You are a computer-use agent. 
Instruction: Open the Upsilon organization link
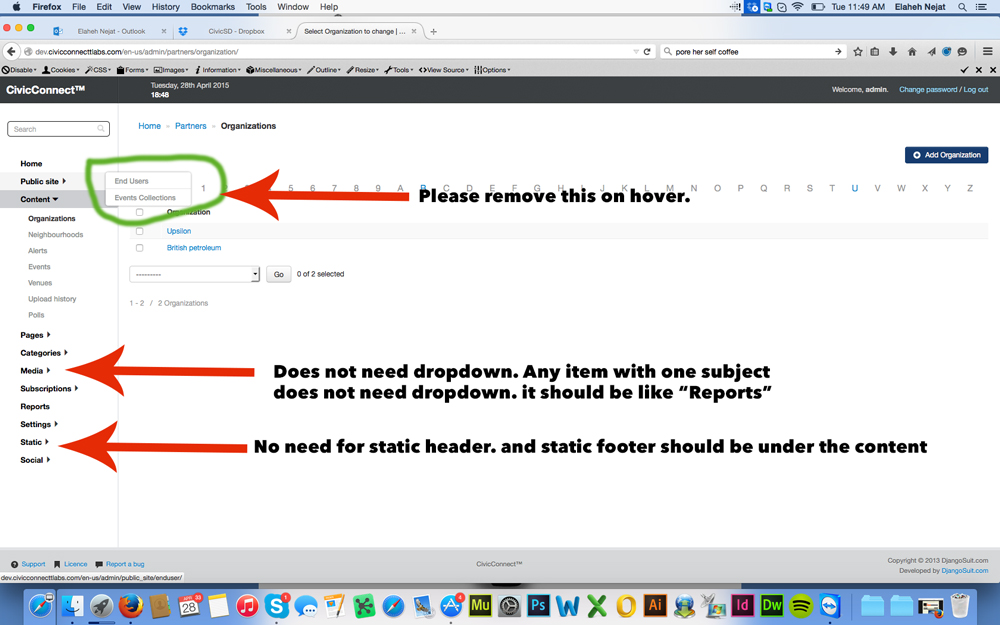[179, 231]
